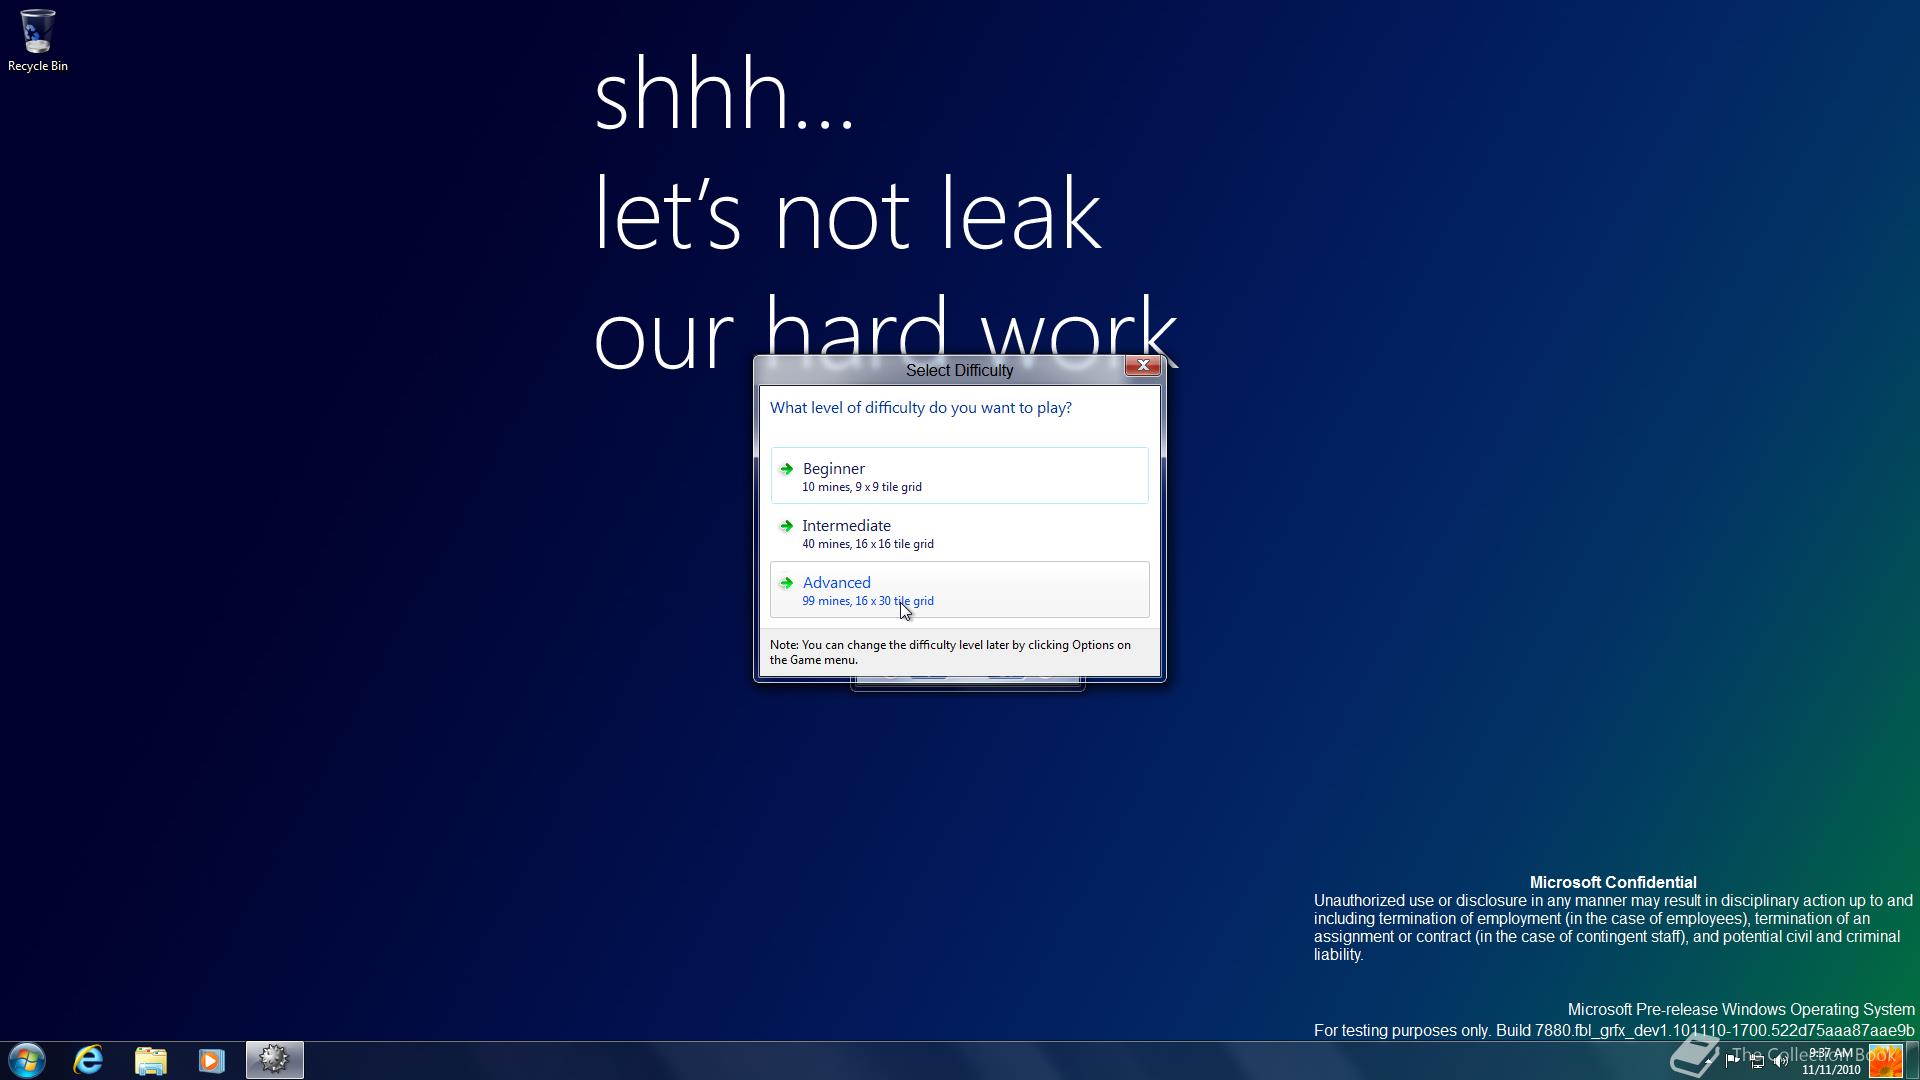Open Windows Explorer folder taskbar icon
Screen dimensions: 1920x1080
[150, 1060]
